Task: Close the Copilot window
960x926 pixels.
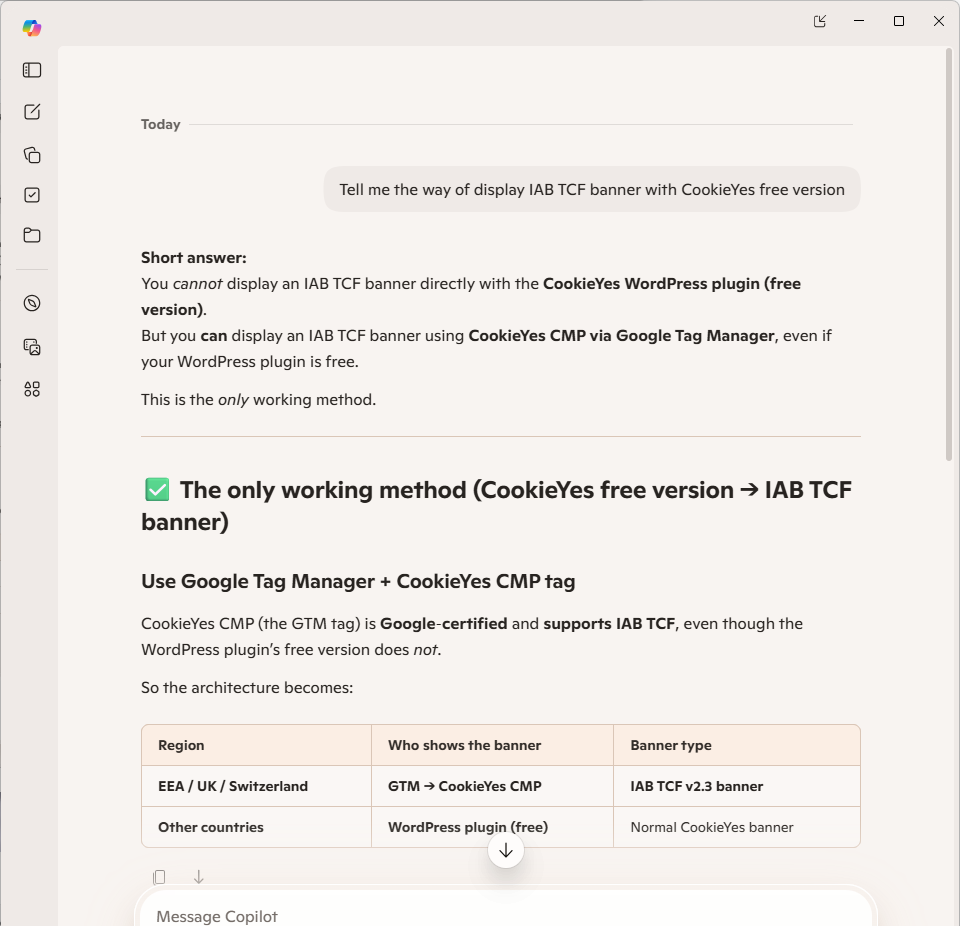Action: (939, 21)
